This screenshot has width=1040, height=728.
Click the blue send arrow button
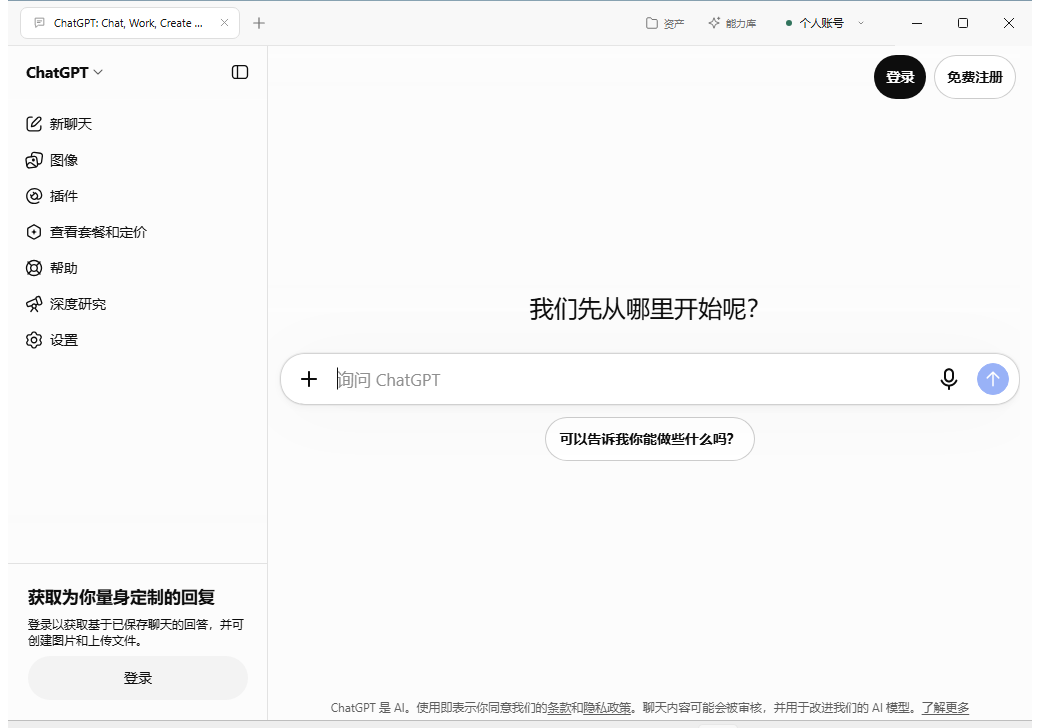click(x=992, y=379)
